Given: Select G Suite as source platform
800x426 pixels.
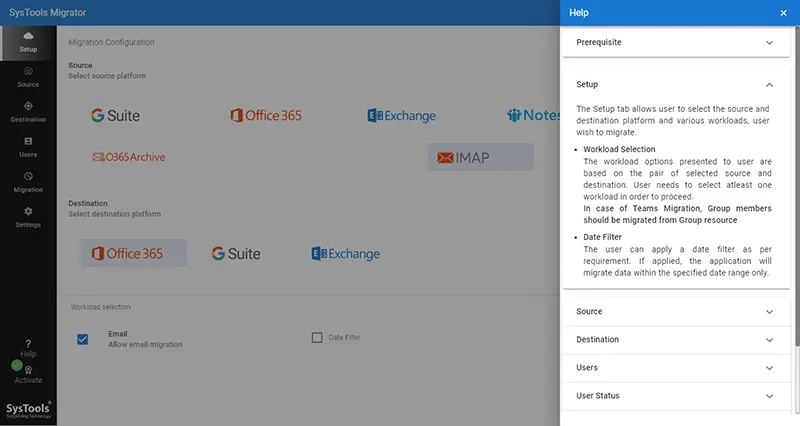Looking at the screenshot, I should (115, 115).
